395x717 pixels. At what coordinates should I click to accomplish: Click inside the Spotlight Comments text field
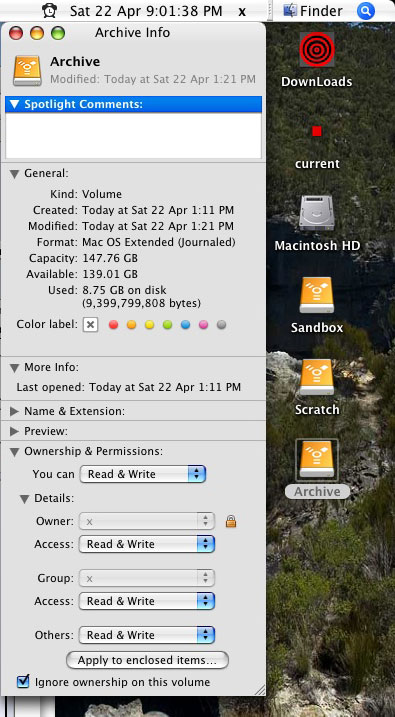tap(133, 135)
